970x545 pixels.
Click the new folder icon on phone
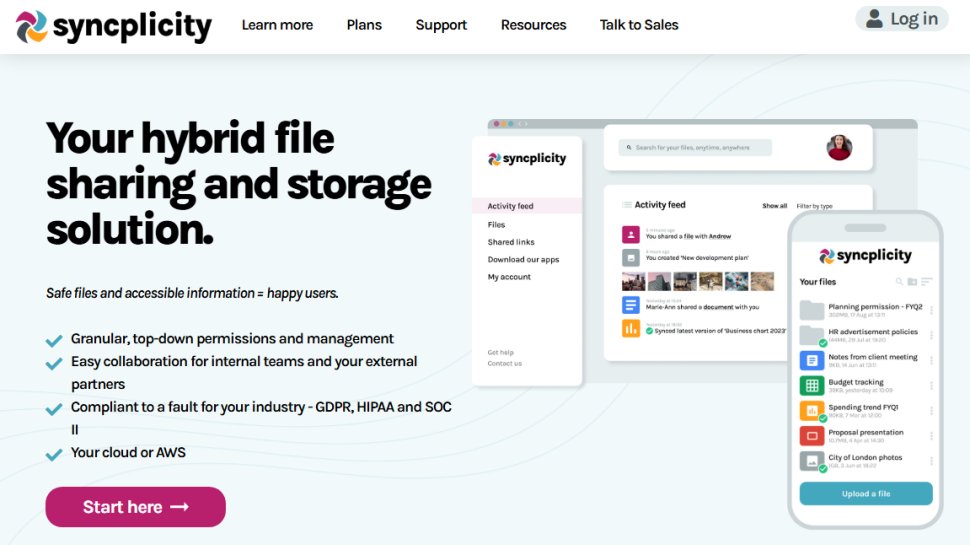(x=912, y=281)
